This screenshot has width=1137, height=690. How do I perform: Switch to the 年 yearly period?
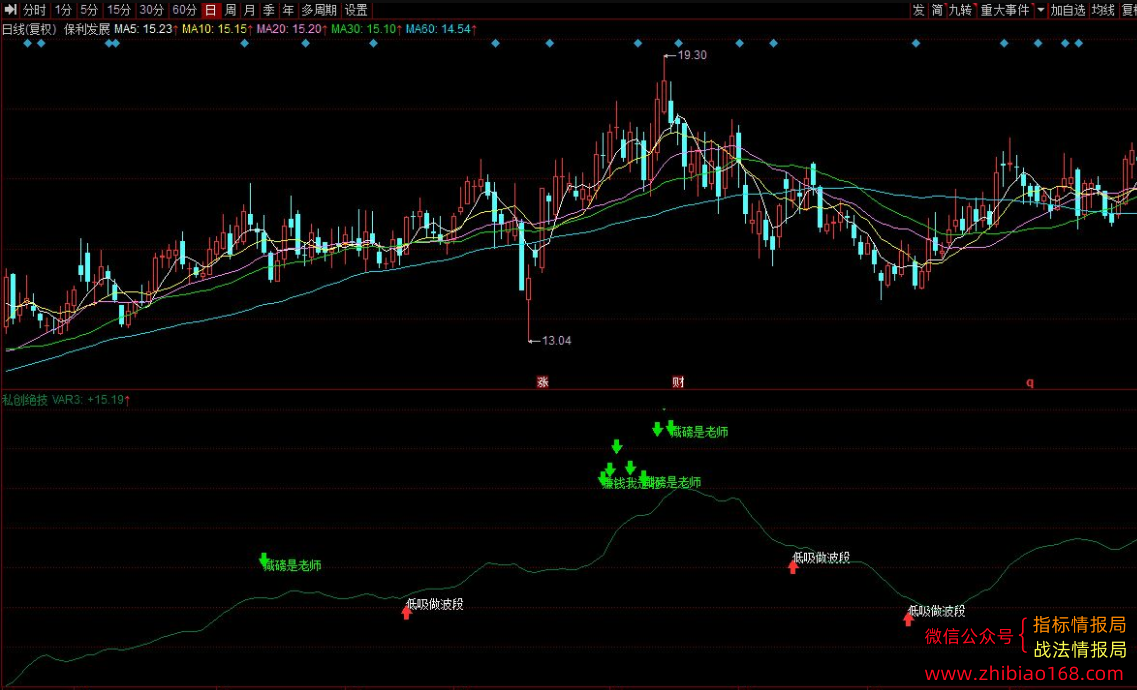[x=289, y=10]
